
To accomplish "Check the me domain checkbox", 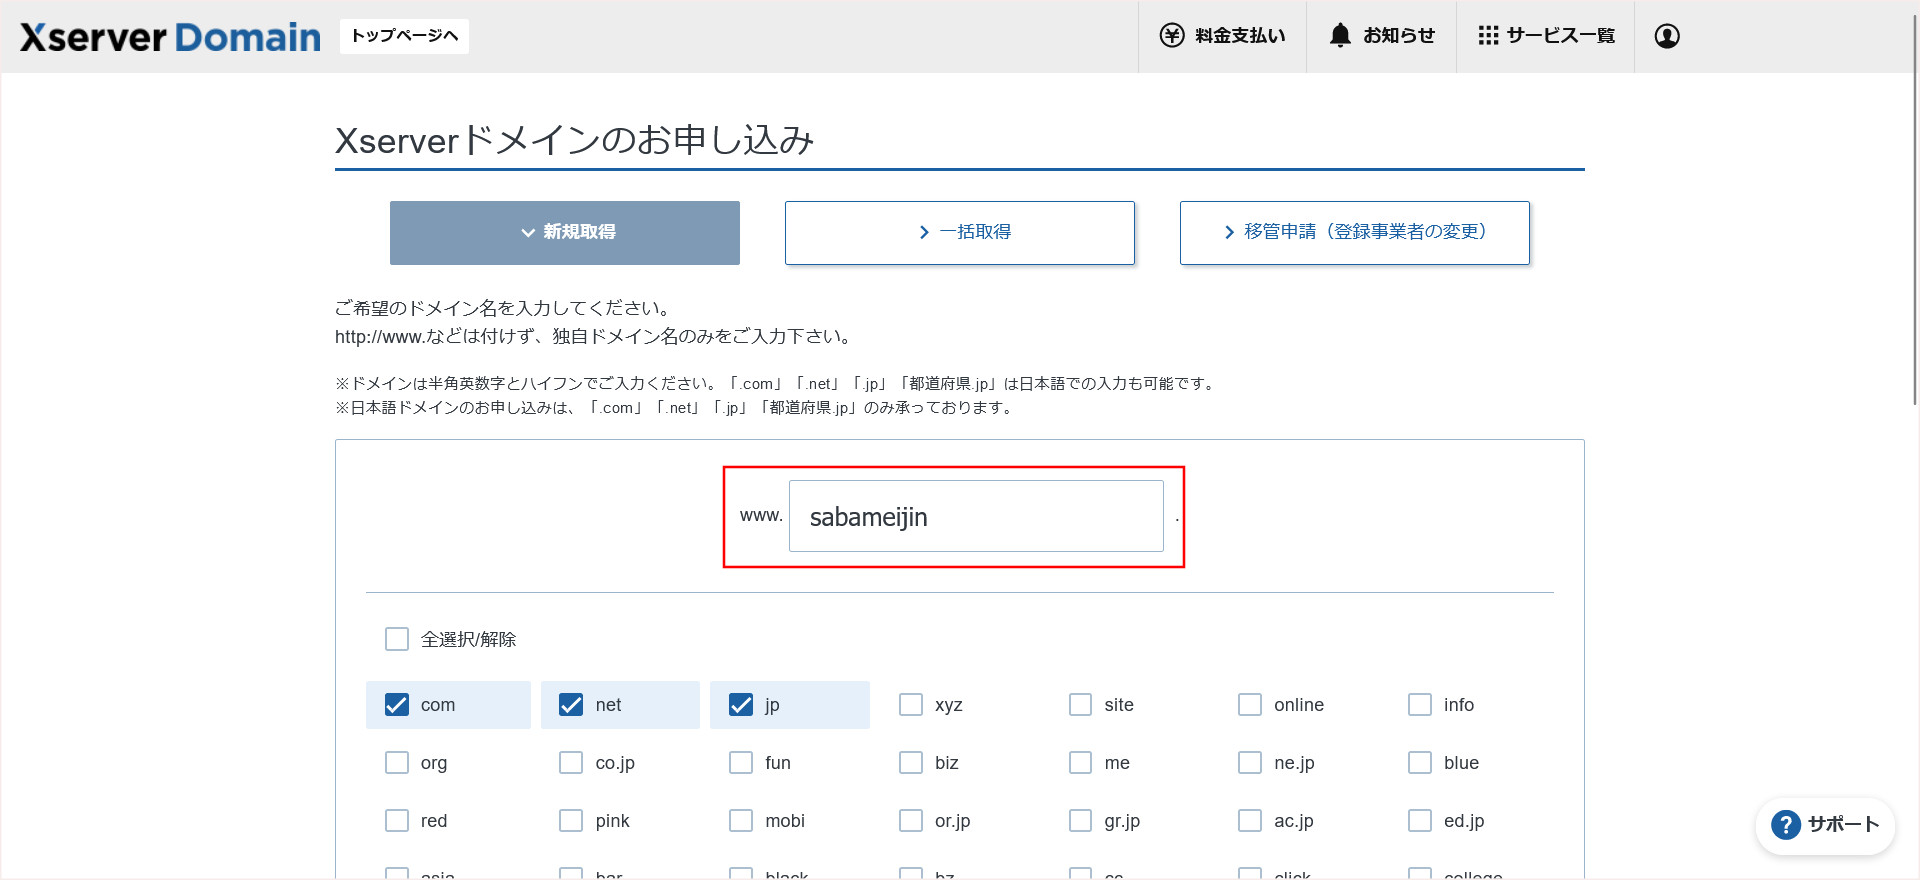I will (1081, 763).
